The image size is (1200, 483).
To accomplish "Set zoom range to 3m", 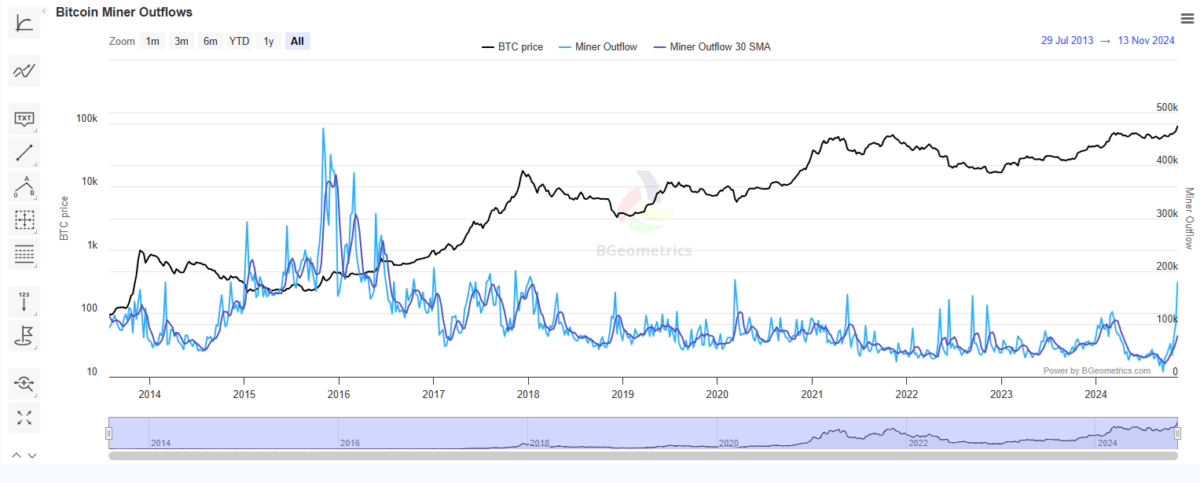I will coord(181,41).
